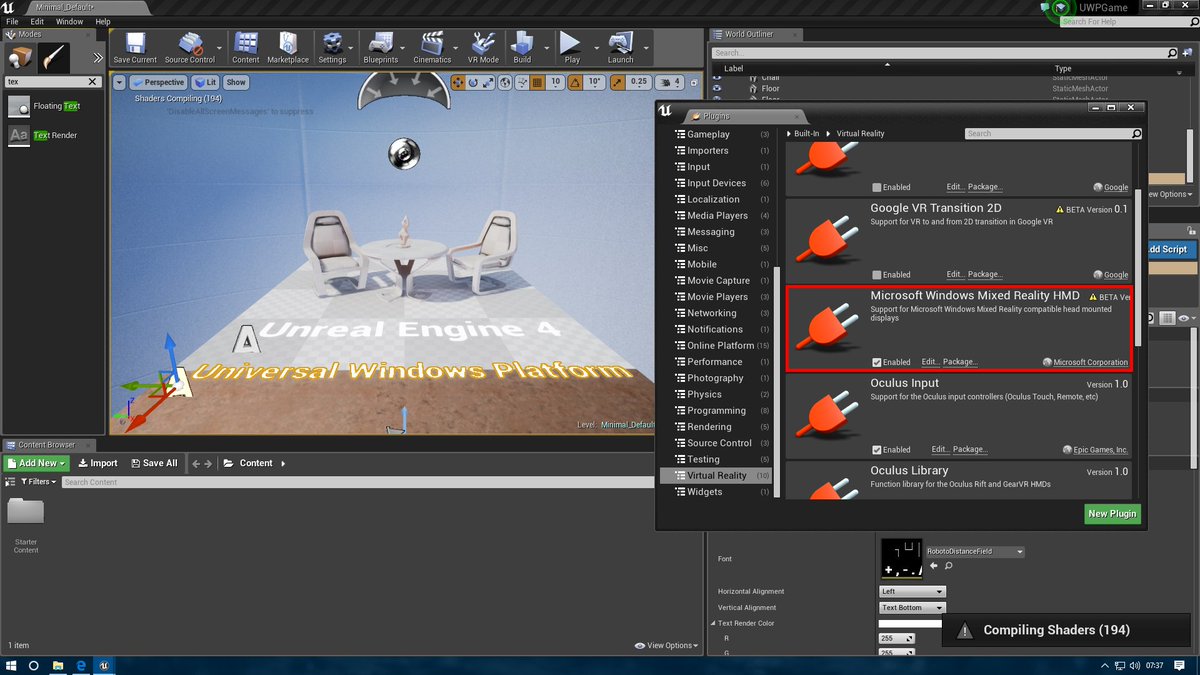The image size is (1200, 675).
Task: Click Save All in the Content Browser
Action: coord(153,463)
